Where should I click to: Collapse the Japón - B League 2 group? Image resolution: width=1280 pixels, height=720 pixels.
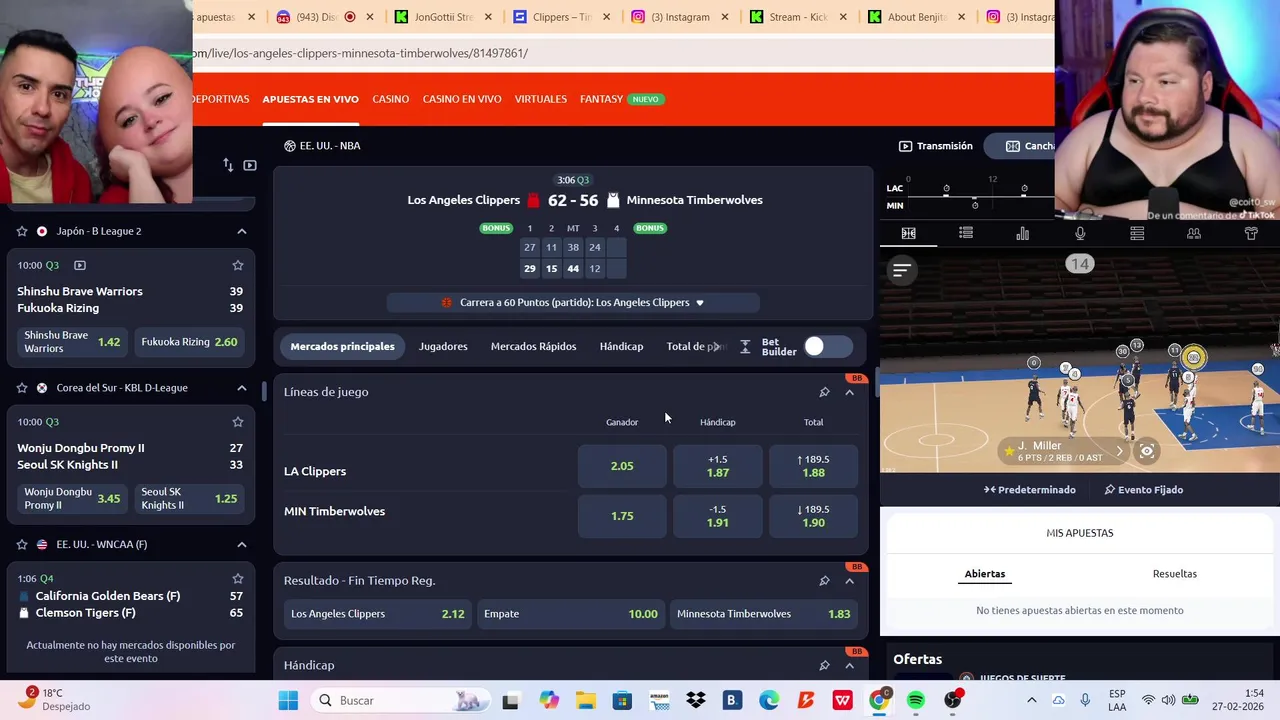[242, 231]
